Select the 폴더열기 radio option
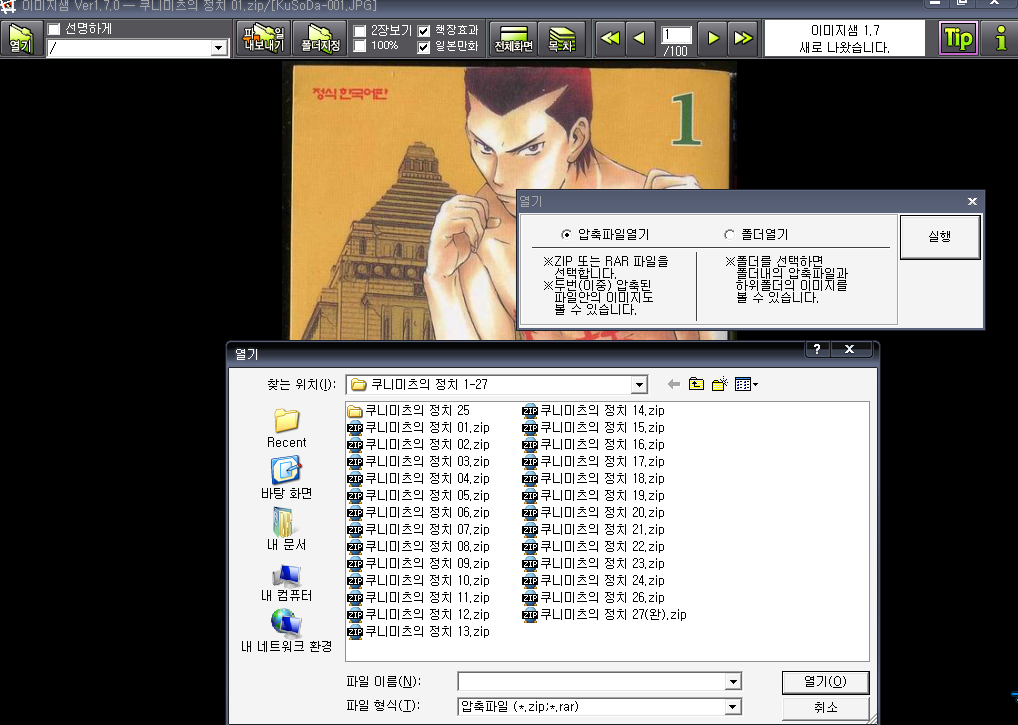Image resolution: width=1018 pixels, height=725 pixels. 729,234
